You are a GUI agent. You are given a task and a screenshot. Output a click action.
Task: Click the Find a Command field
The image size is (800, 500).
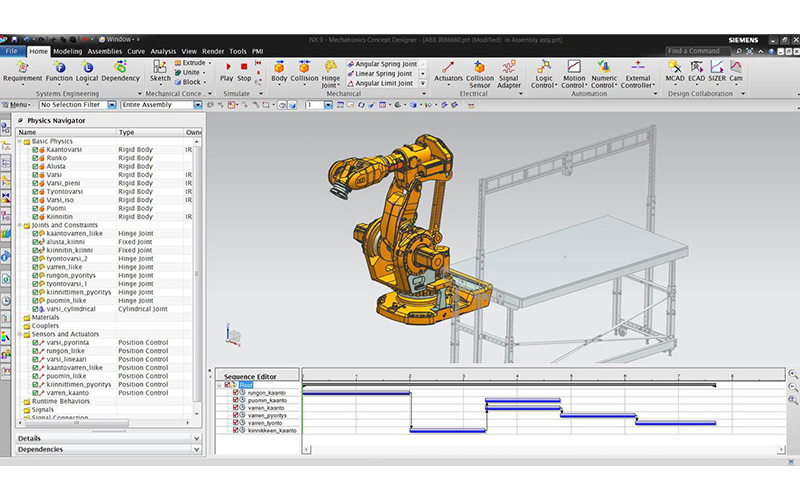(x=697, y=51)
